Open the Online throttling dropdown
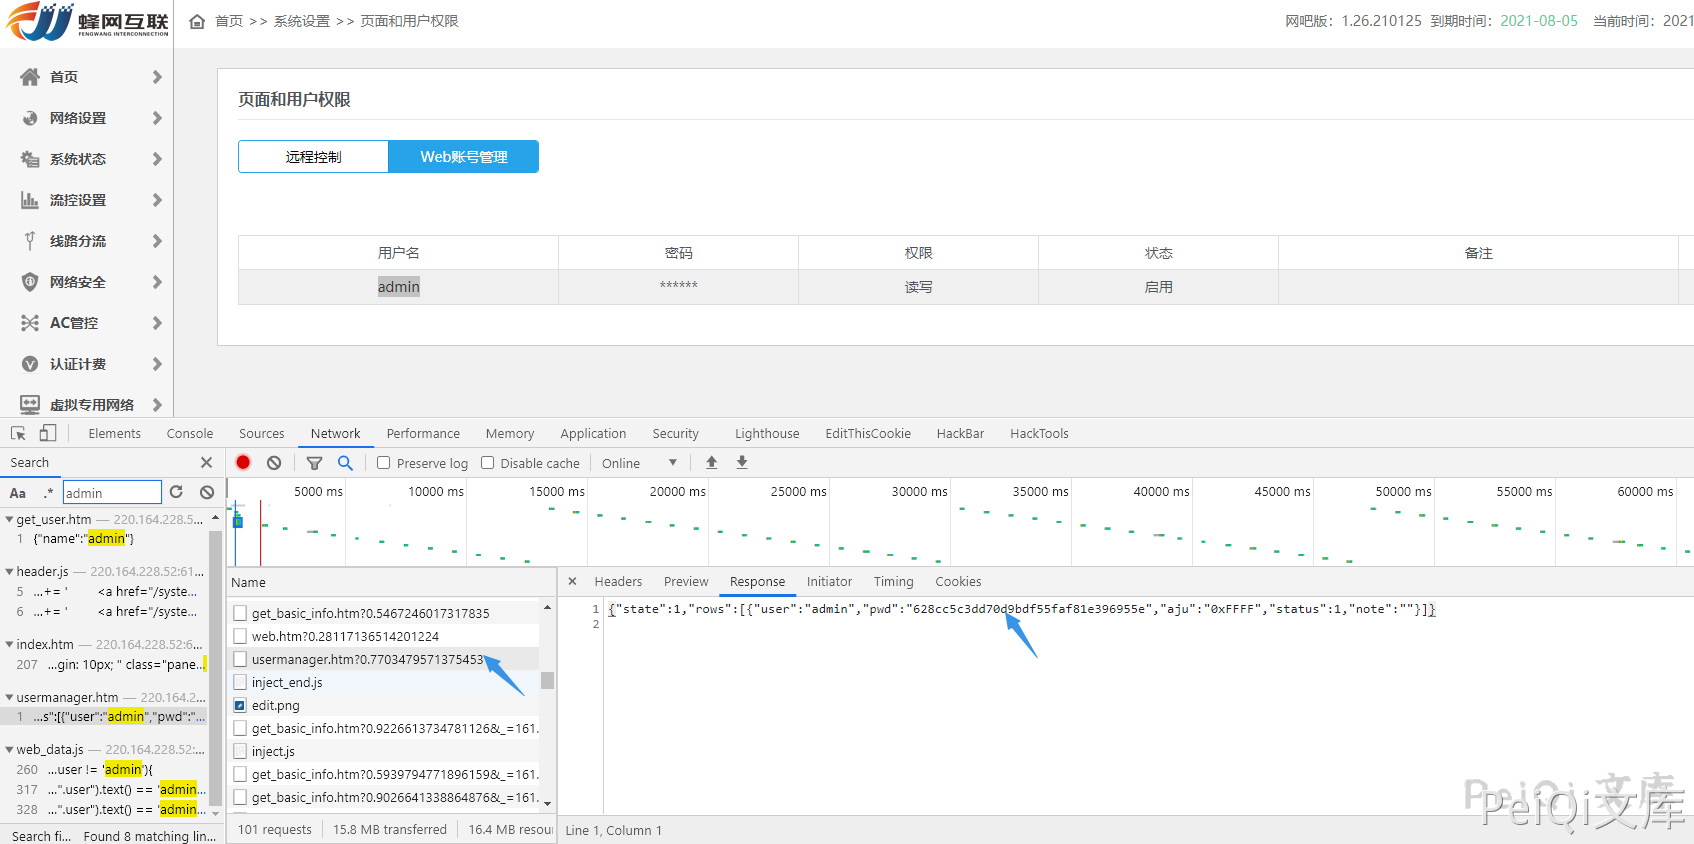The image size is (1694, 844). point(639,463)
